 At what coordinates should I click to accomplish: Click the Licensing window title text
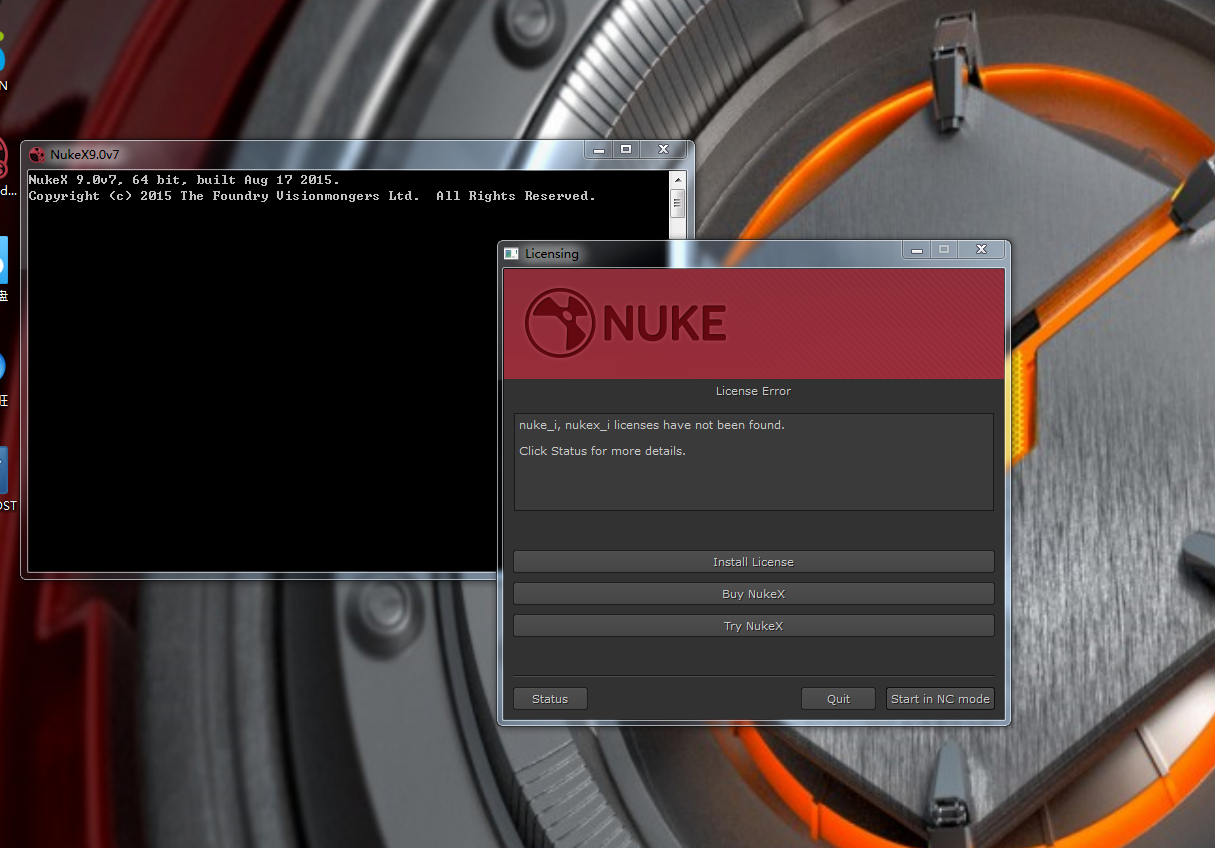click(x=552, y=254)
